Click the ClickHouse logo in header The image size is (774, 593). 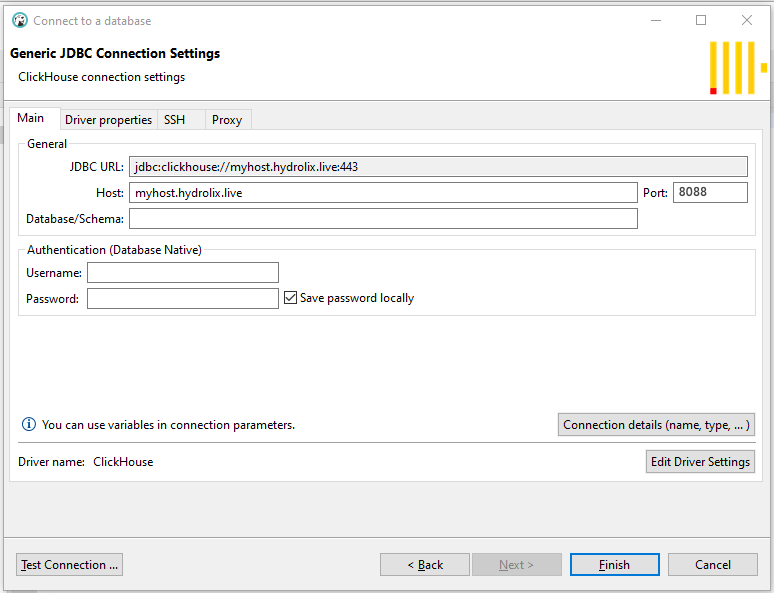pos(738,68)
